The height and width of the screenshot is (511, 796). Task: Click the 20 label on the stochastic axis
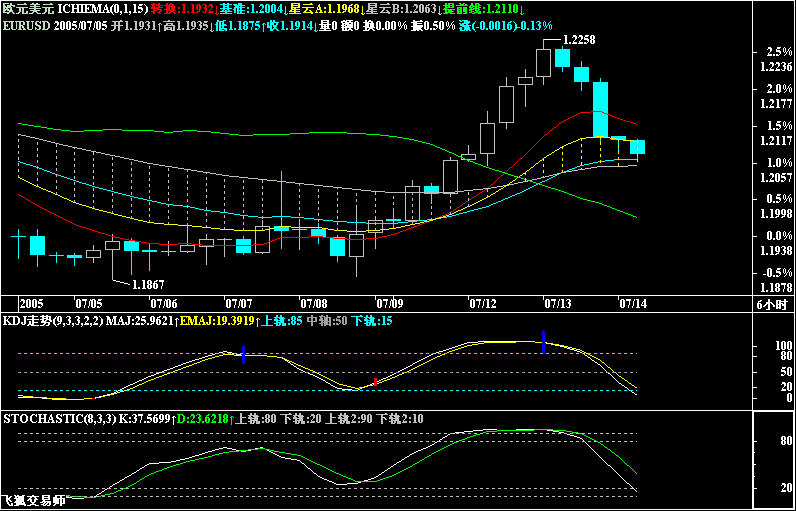click(787, 488)
